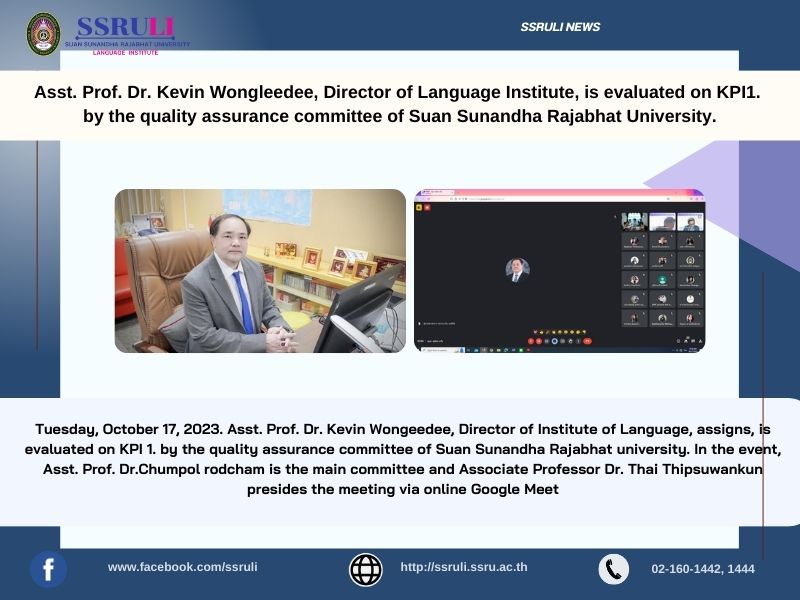Click the telephone handset icon
The height and width of the screenshot is (600, 800).
[x=613, y=569]
